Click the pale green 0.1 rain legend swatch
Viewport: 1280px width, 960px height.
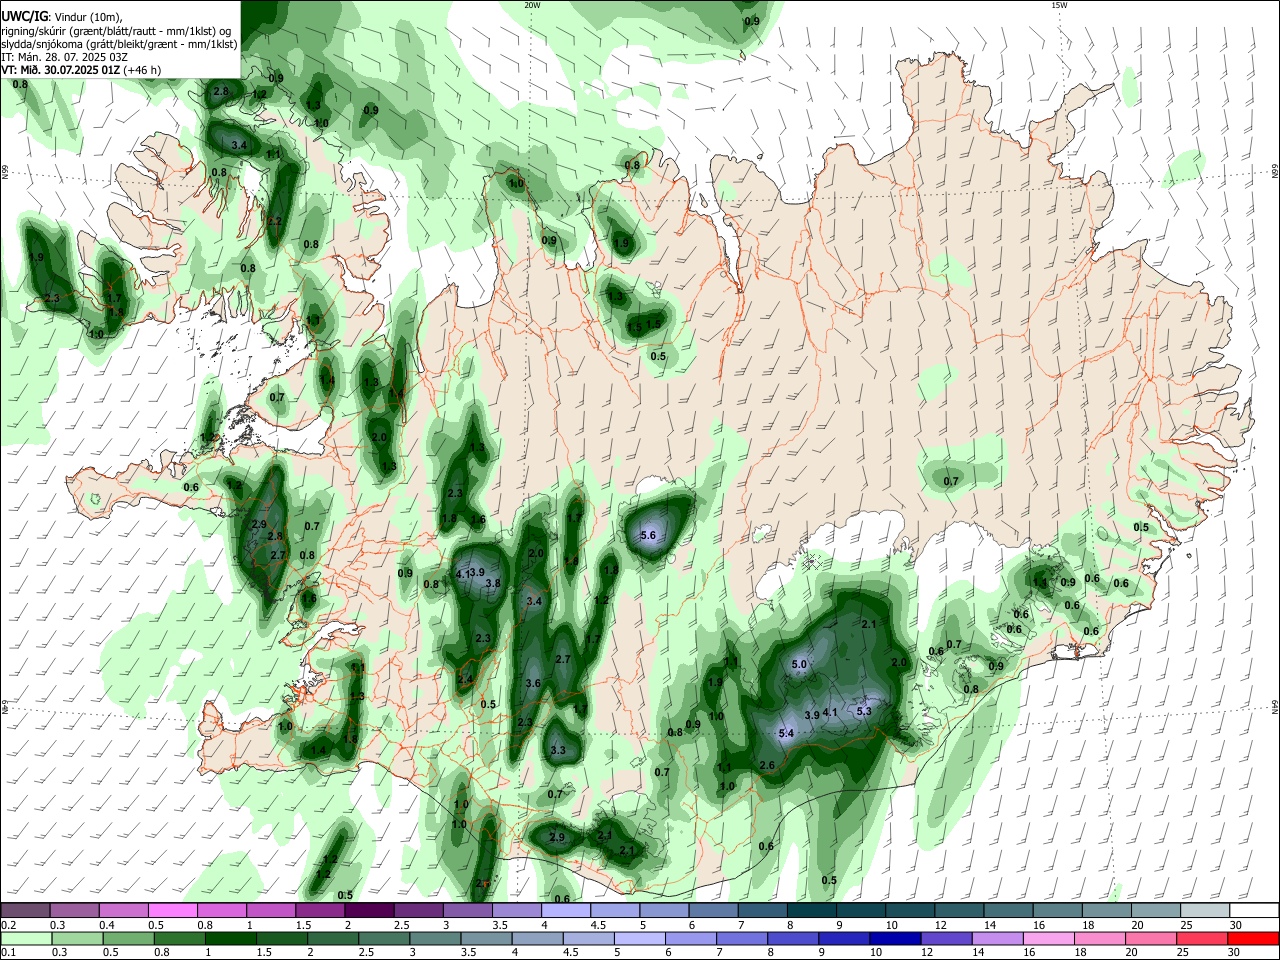click(25, 939)
